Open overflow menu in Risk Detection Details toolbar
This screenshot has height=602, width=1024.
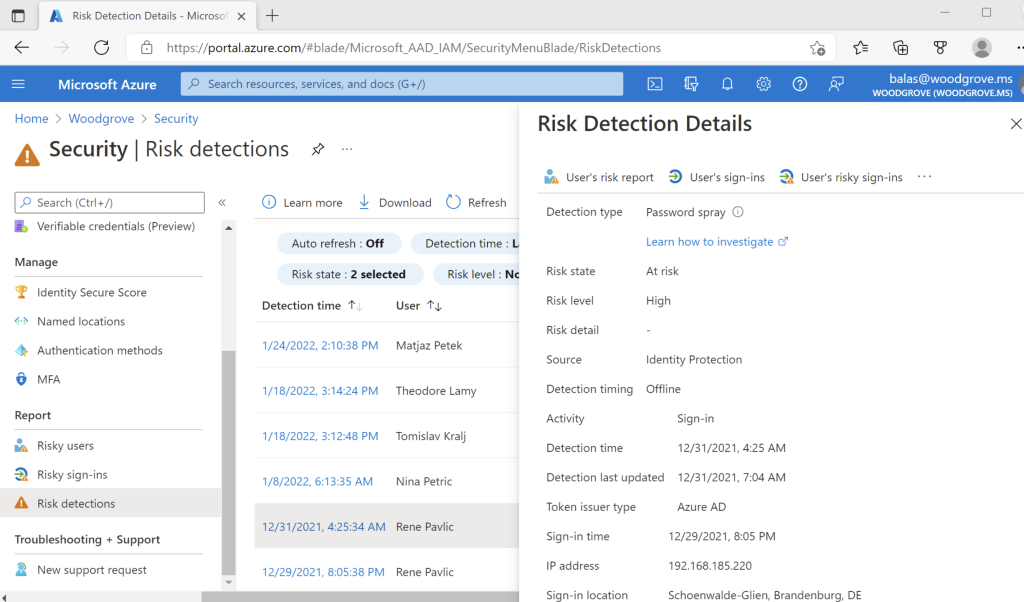[x=924, y=177]
